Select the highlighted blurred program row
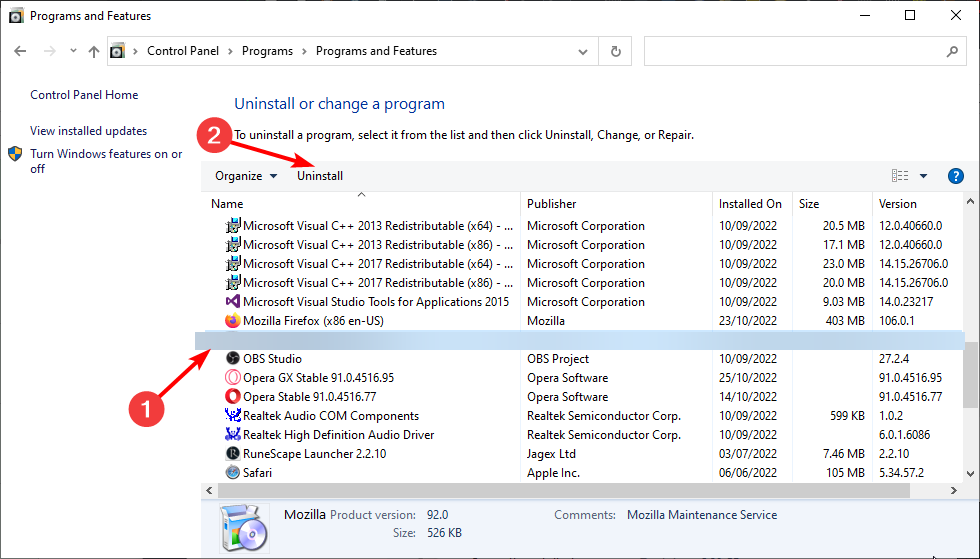 click(x=579, y=340)
